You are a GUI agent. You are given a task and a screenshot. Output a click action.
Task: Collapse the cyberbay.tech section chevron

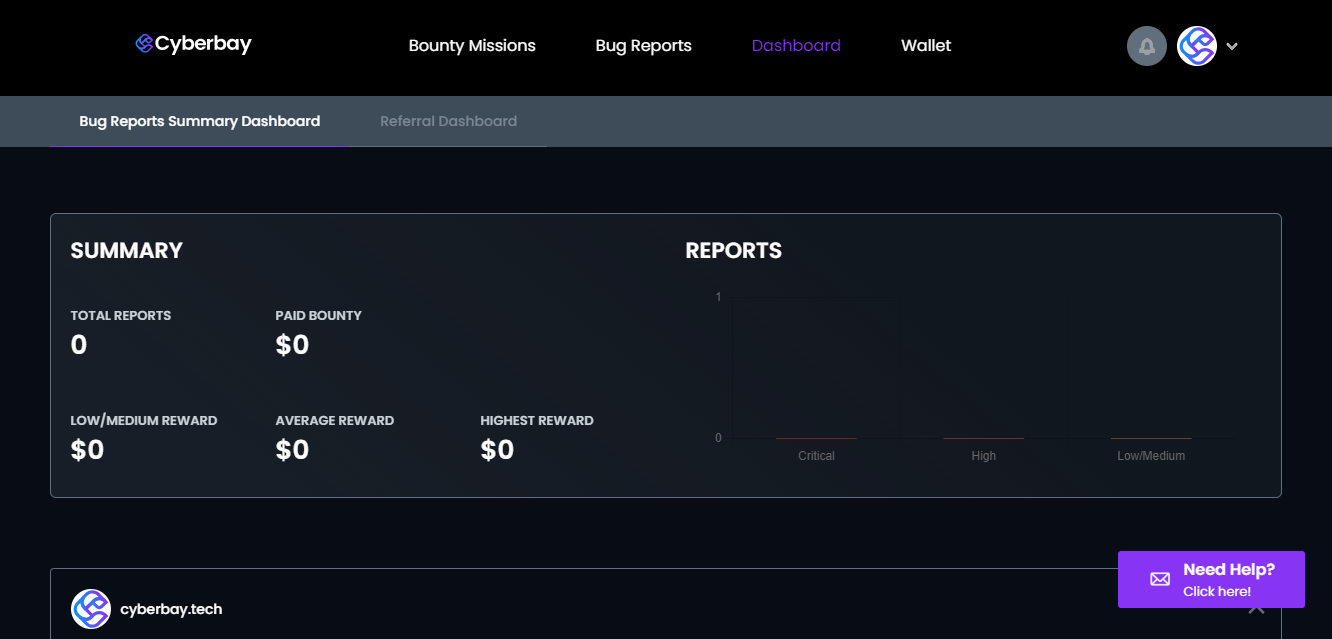click(1257, 608)
